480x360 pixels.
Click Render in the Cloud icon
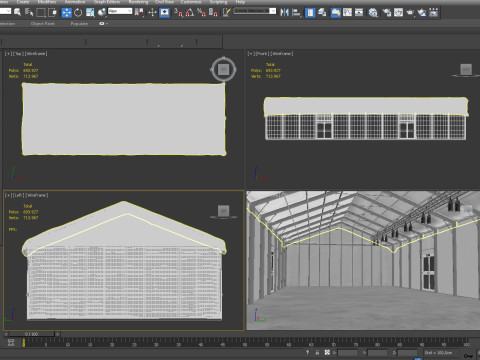pyautogui.click(x=422, y=13)
